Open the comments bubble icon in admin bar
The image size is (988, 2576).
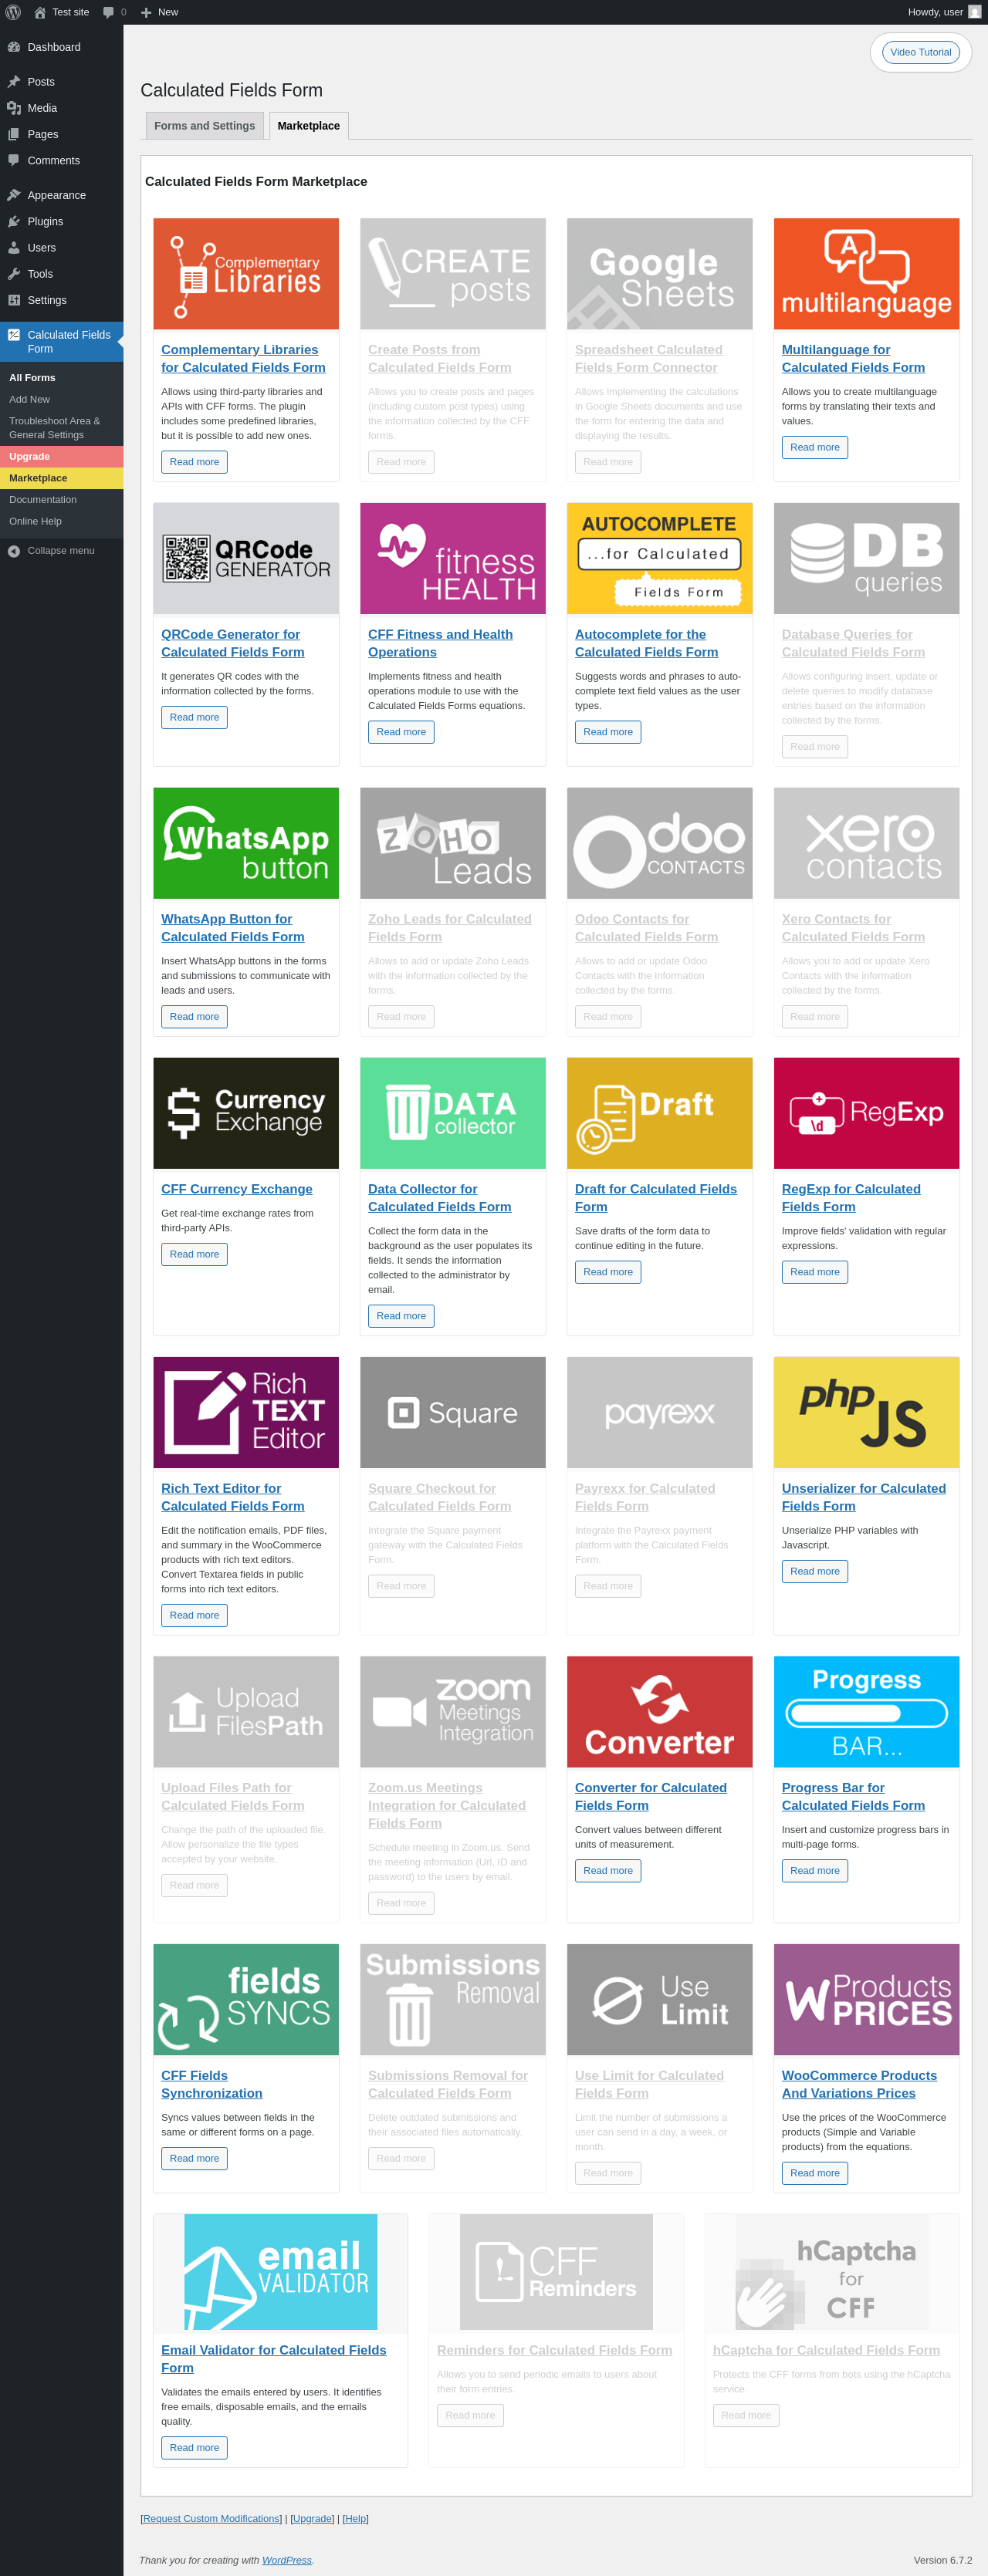pos(108,12)
